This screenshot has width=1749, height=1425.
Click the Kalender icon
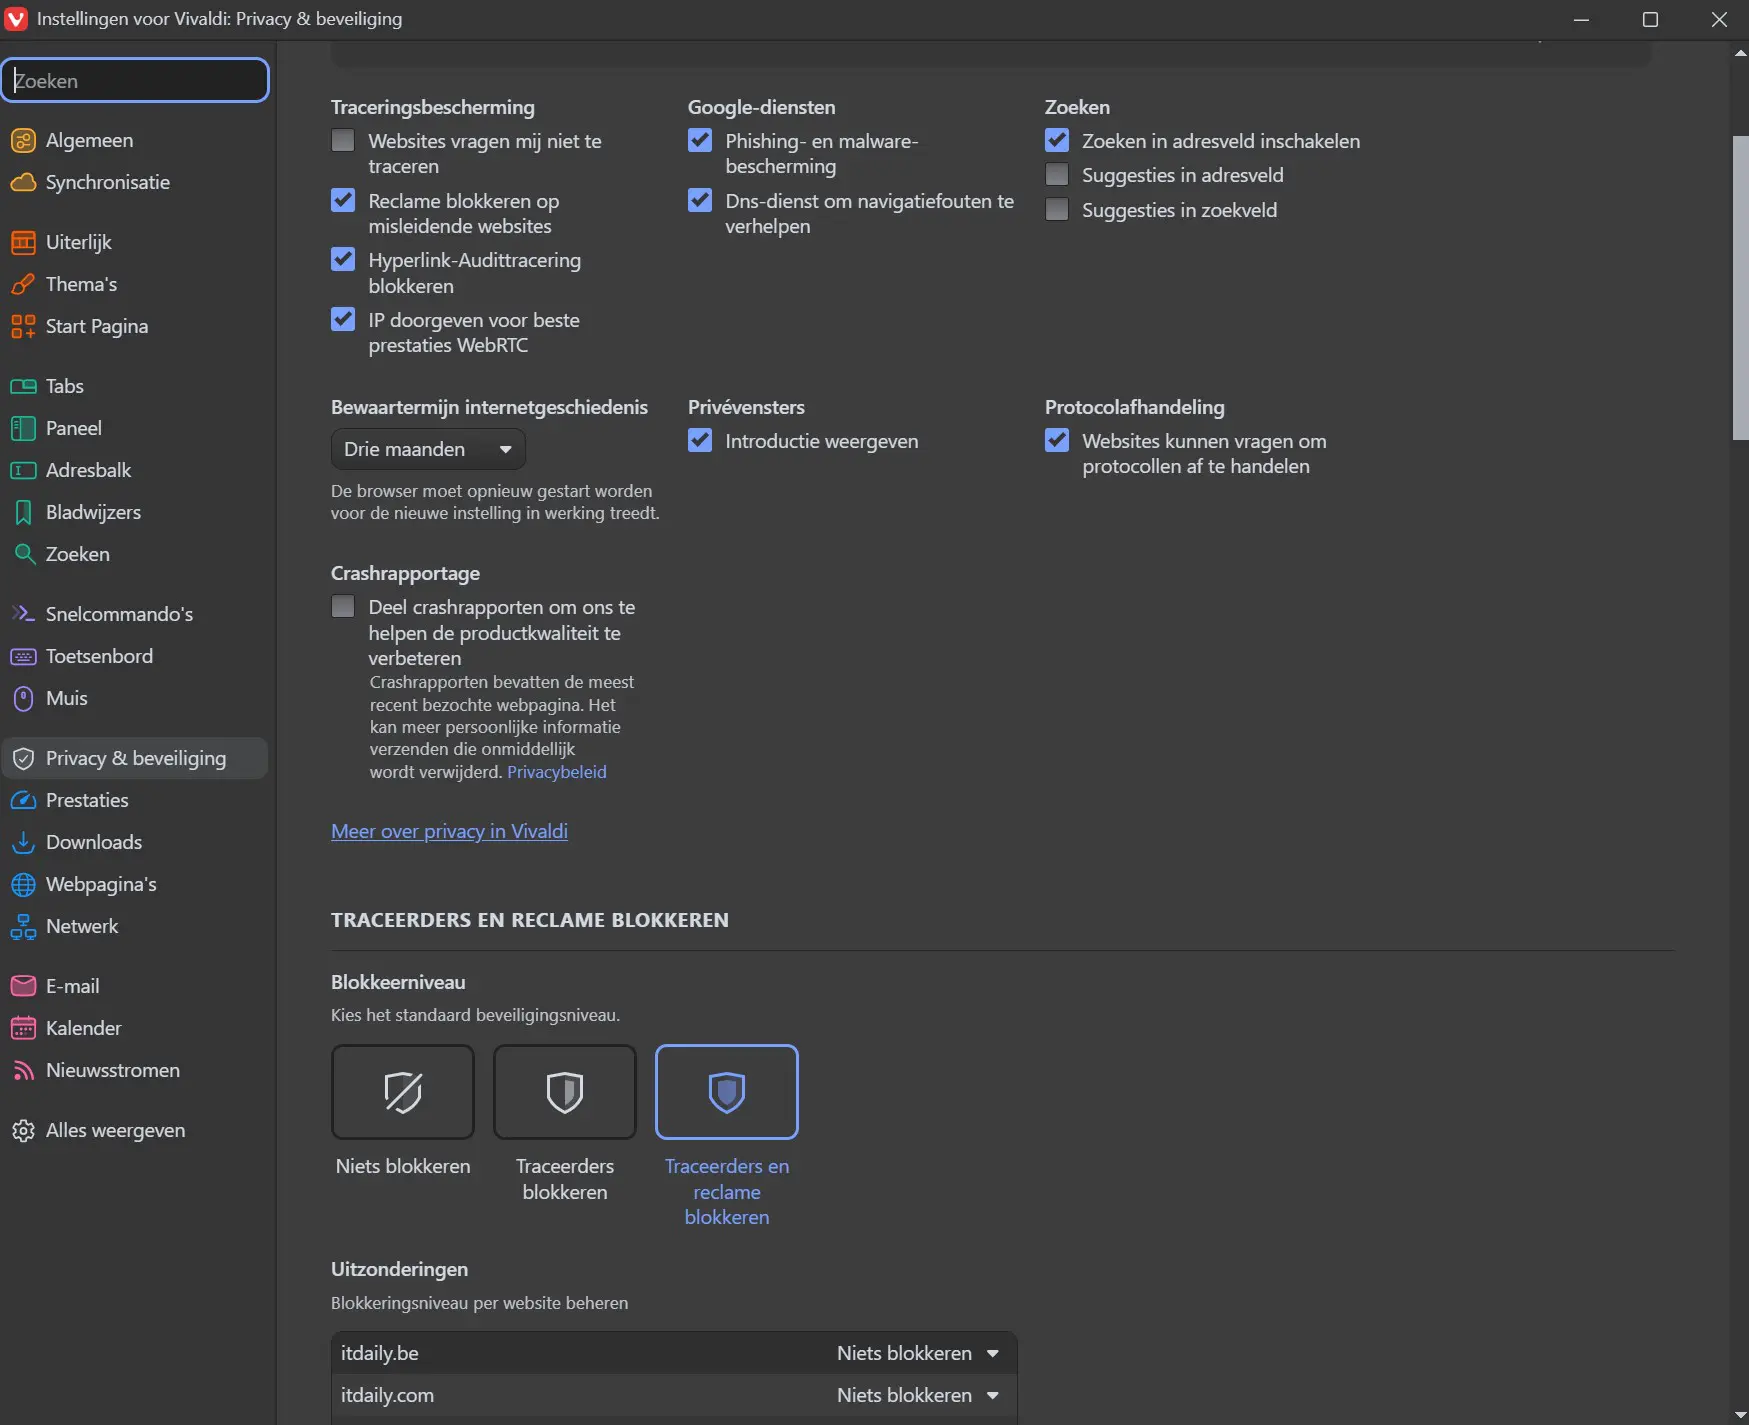tap(23, 1029)
